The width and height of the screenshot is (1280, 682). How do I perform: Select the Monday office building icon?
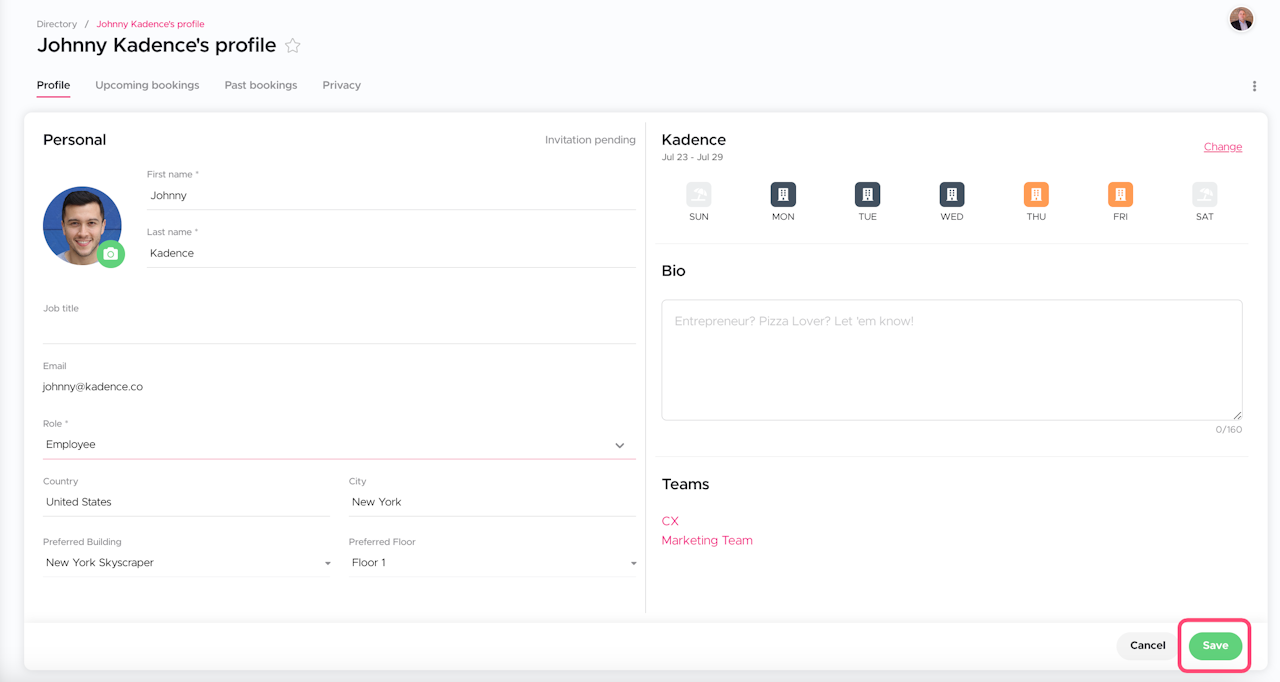click(x=783, y=194)
